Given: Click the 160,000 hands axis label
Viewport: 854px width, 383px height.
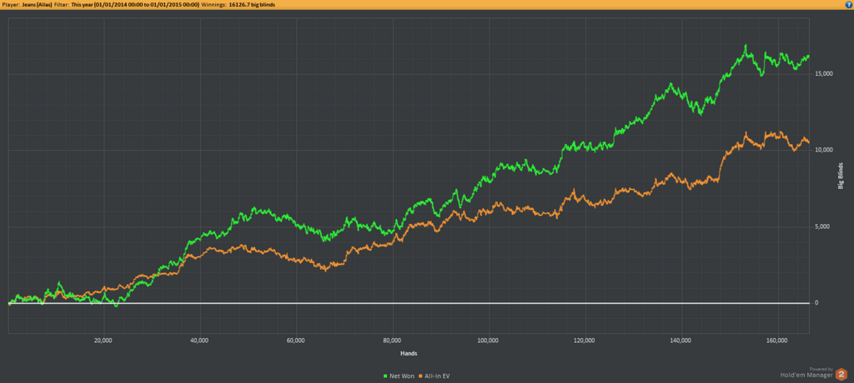Looking at the screenshot, I should click(x=777, y=341).
